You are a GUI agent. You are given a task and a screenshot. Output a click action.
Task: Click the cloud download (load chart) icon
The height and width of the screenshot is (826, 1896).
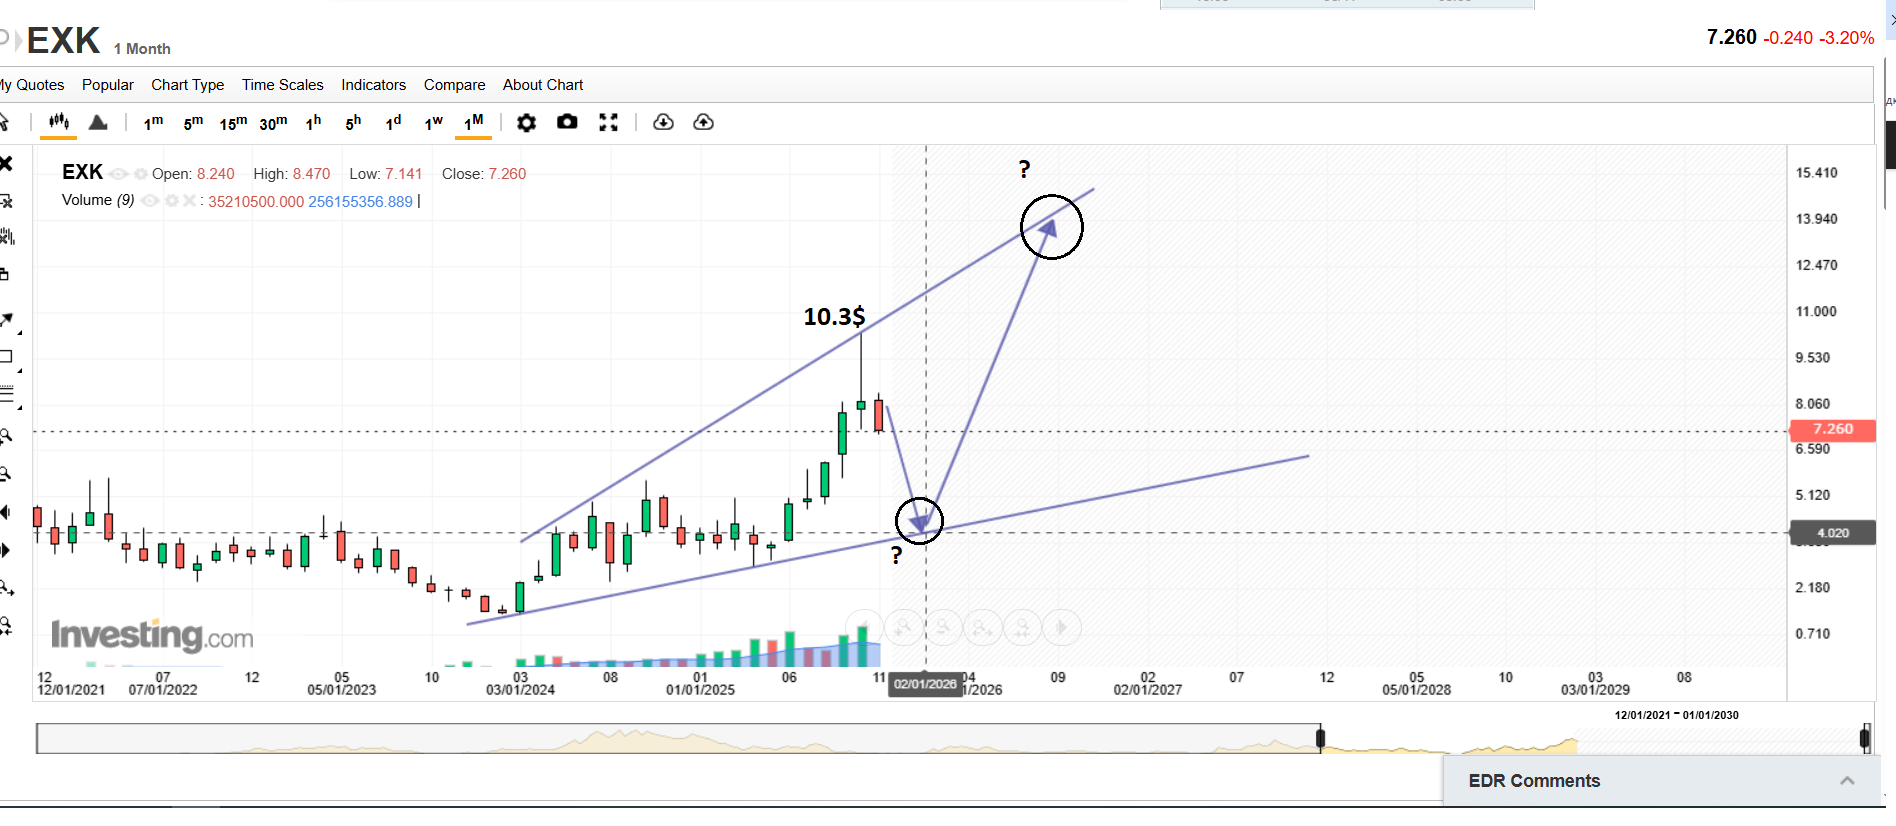[663, 122]
